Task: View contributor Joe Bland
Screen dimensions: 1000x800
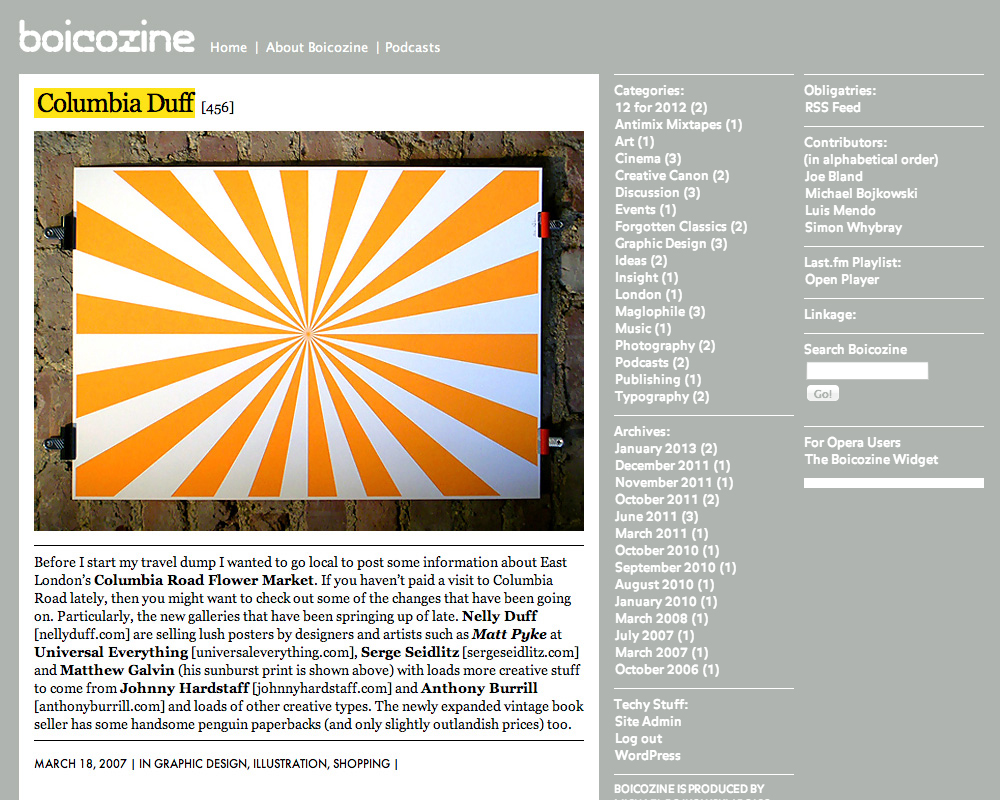Action: (x=834, y=177)
